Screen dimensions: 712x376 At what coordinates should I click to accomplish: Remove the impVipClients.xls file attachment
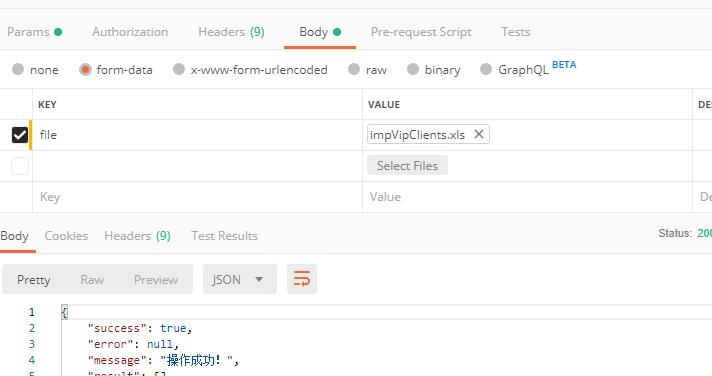coord(479,134)
